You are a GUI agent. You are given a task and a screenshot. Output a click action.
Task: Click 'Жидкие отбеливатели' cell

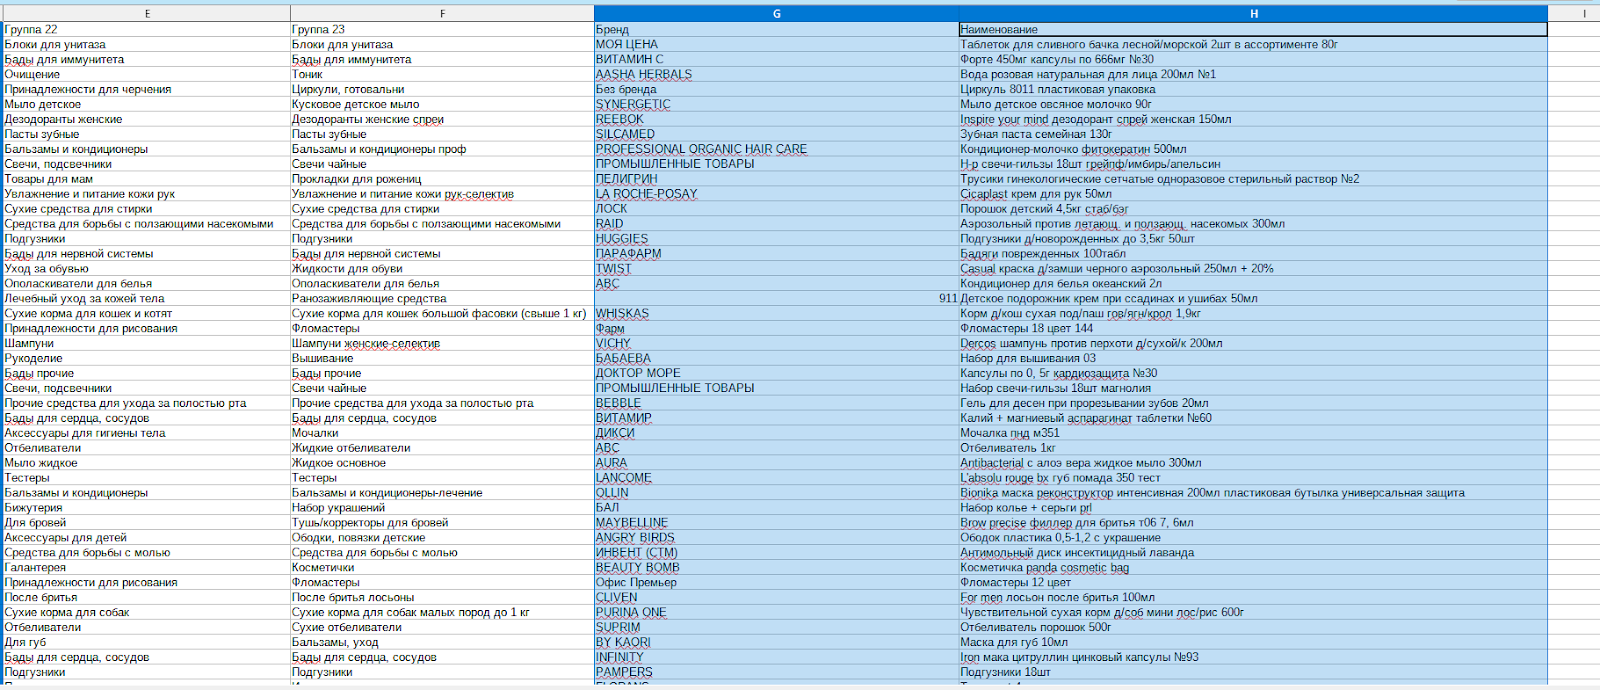pyautogui.click(x=443, y=448)
